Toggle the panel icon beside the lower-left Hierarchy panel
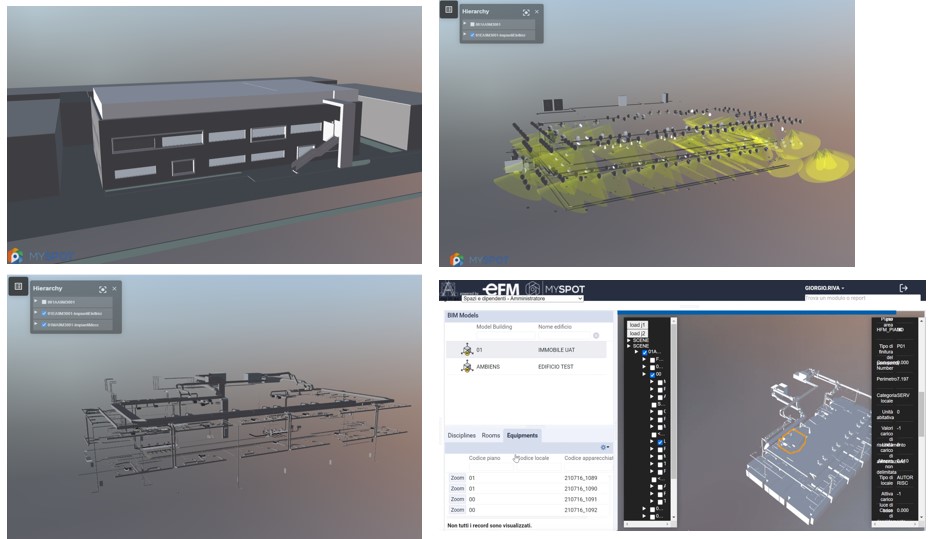This screenshot has width=931, height=539. pyautogui.click(x=17, y=286)
